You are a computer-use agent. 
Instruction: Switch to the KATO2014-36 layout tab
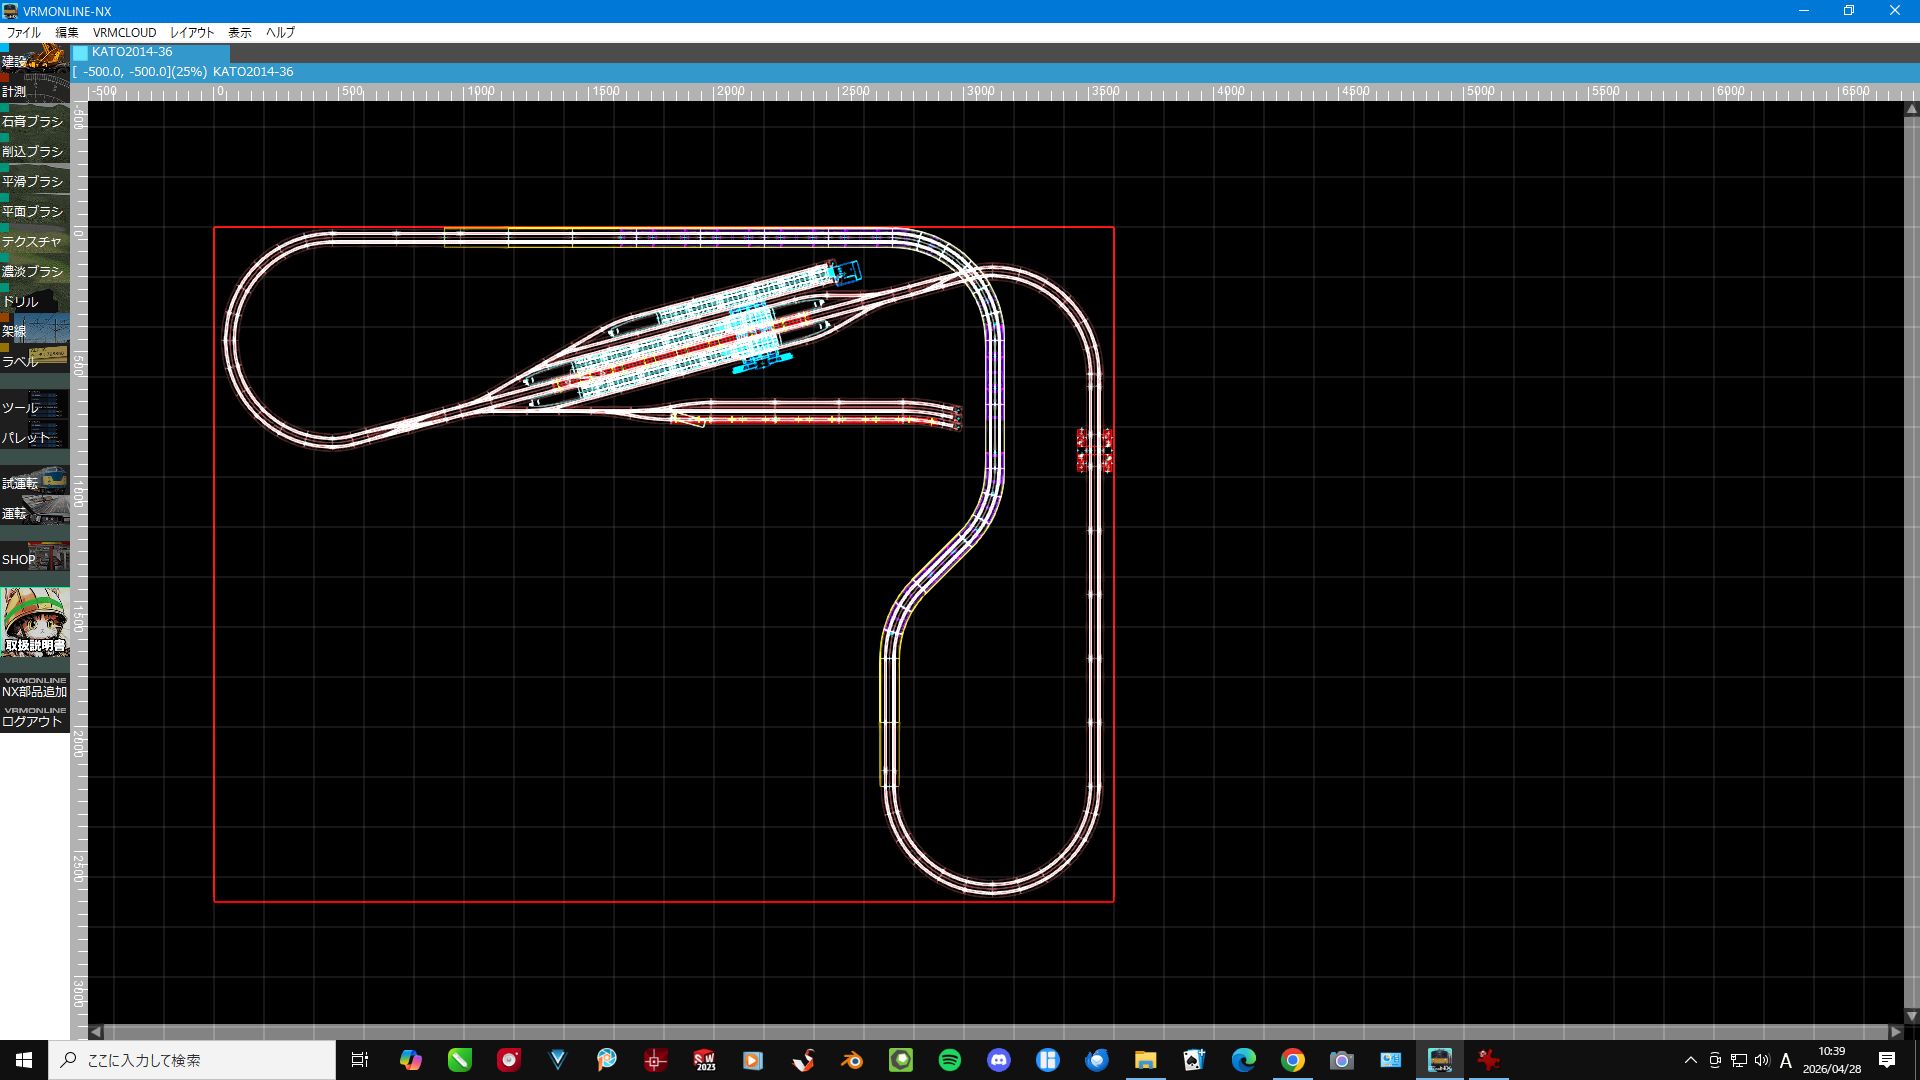pos(150,52)
